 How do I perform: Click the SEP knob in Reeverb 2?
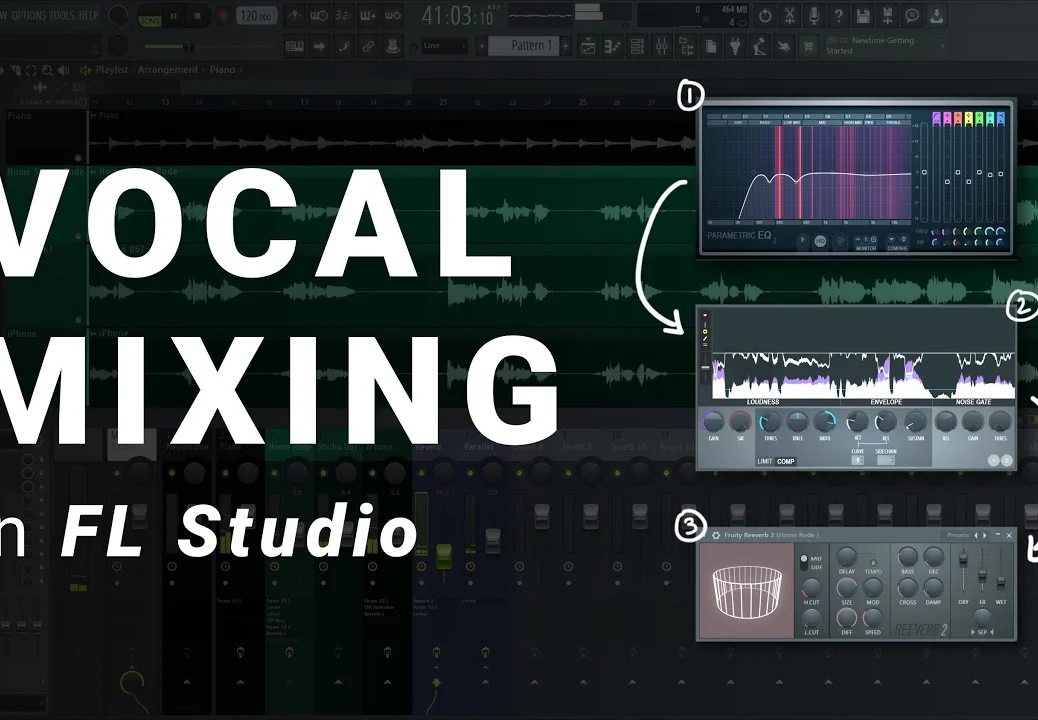coord(982,619)
